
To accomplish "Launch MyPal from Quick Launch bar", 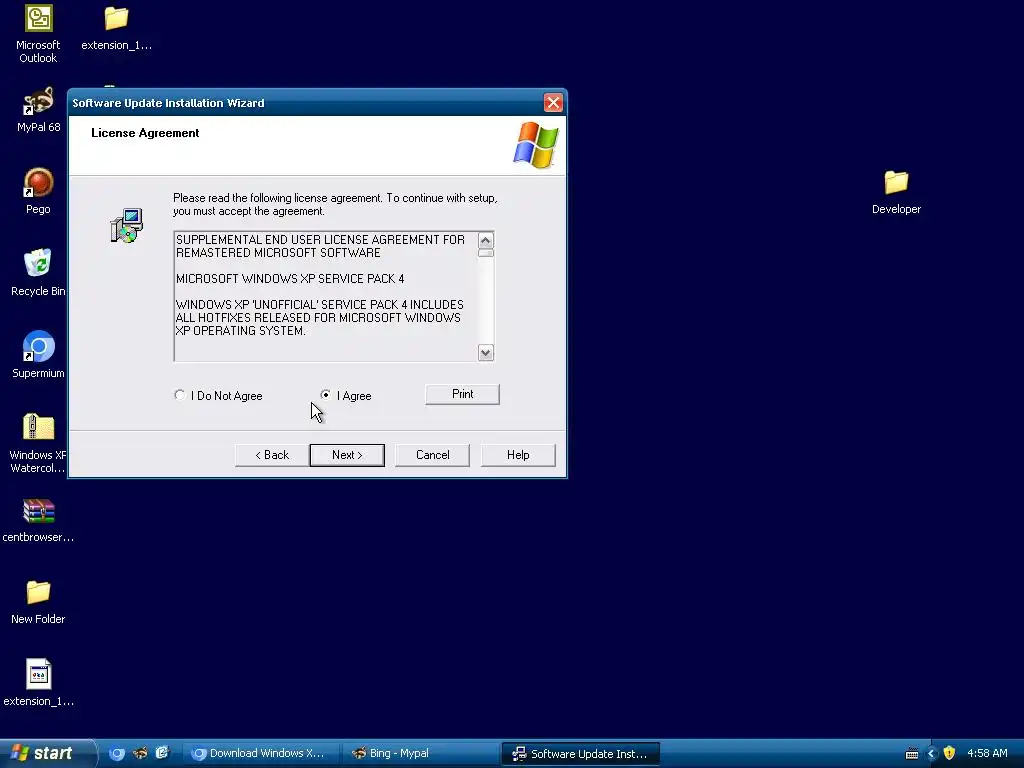I will [140, 753].
